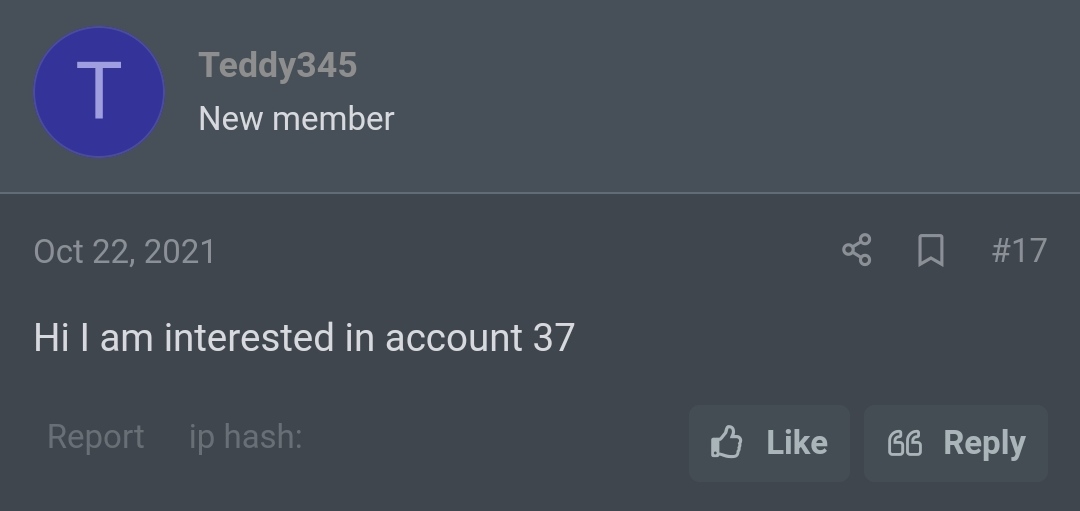This screenshot has height=511, width=1080.
Task: Bookmark this post using the bookmark icon
Action: 931,250
